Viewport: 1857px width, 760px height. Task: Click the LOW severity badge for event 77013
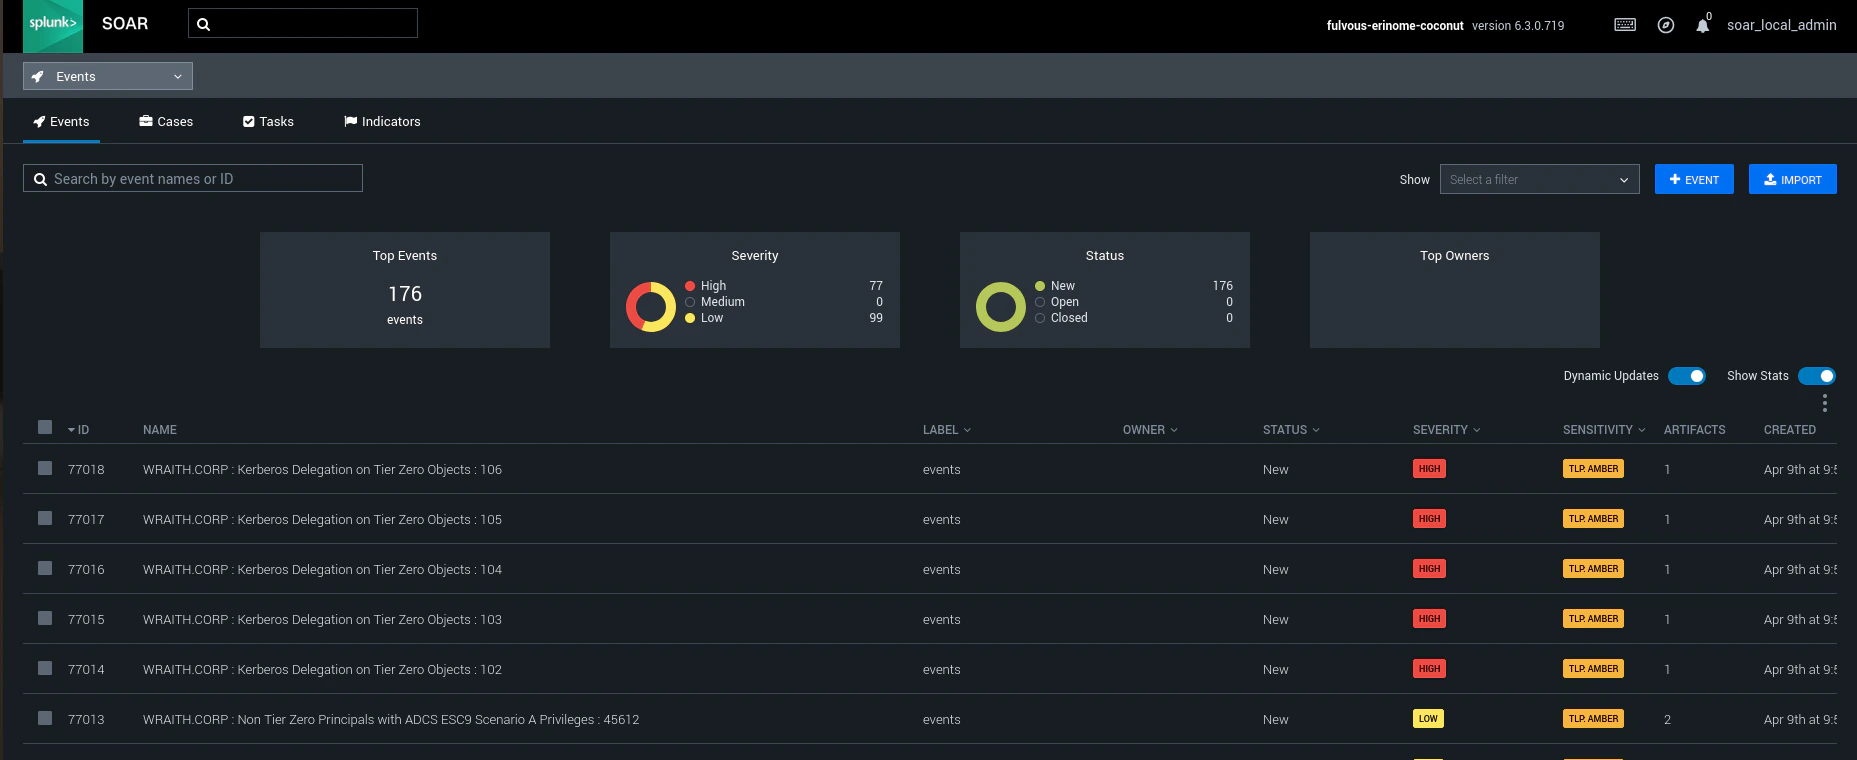coord(1428,719)
